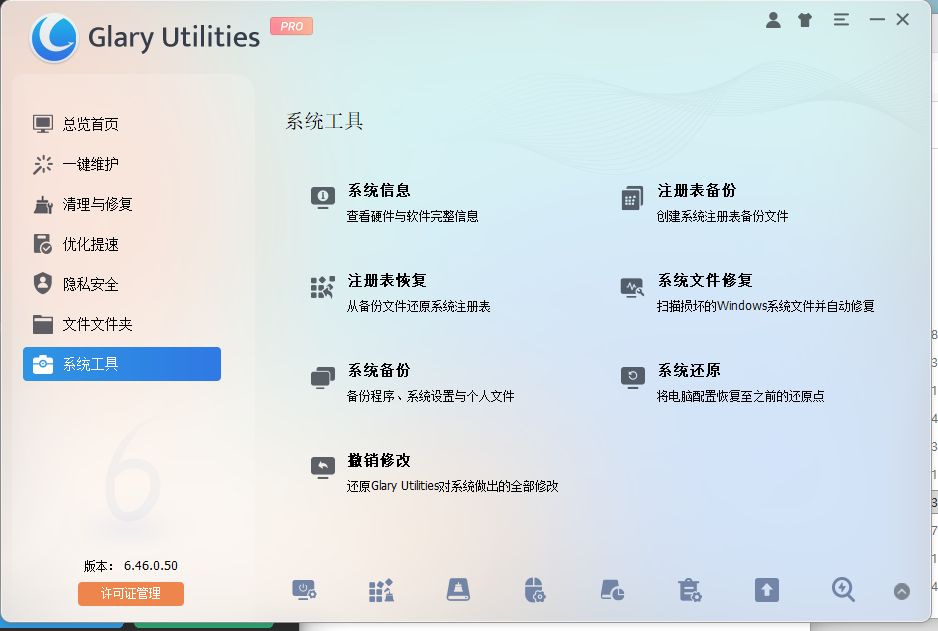This screenshot has height=631, width=938.
Task: Expand the bottom toolbar chevron
Action: click(902, 592)
